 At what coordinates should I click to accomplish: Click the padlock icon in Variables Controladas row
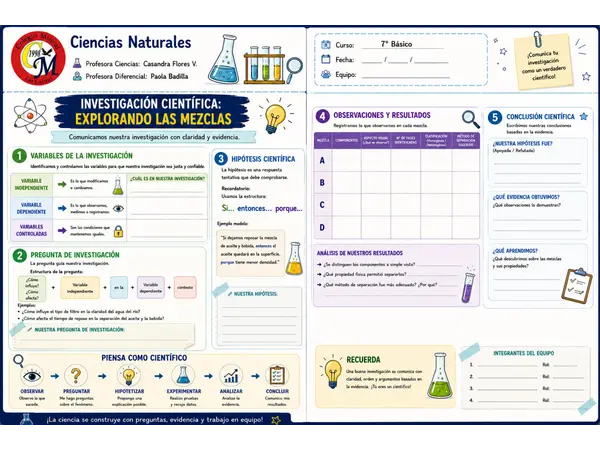(x=119, y=231)
